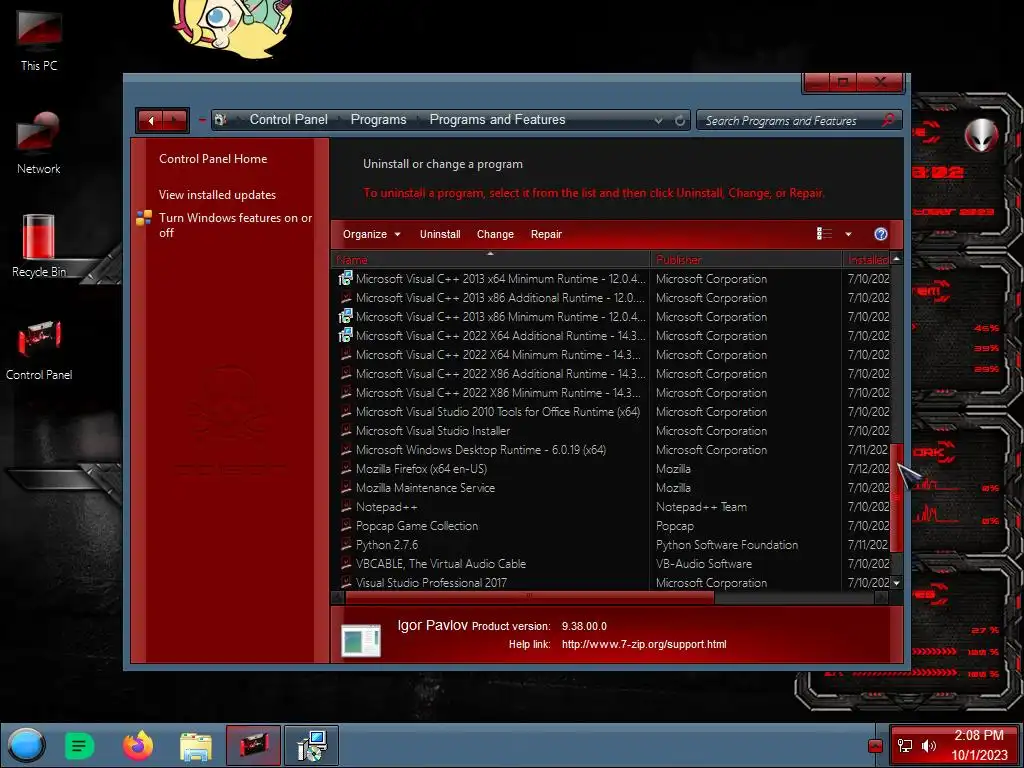1024x768 pixels.
Task: Click the red notification tray icon
Action: [x=876, y=746]
